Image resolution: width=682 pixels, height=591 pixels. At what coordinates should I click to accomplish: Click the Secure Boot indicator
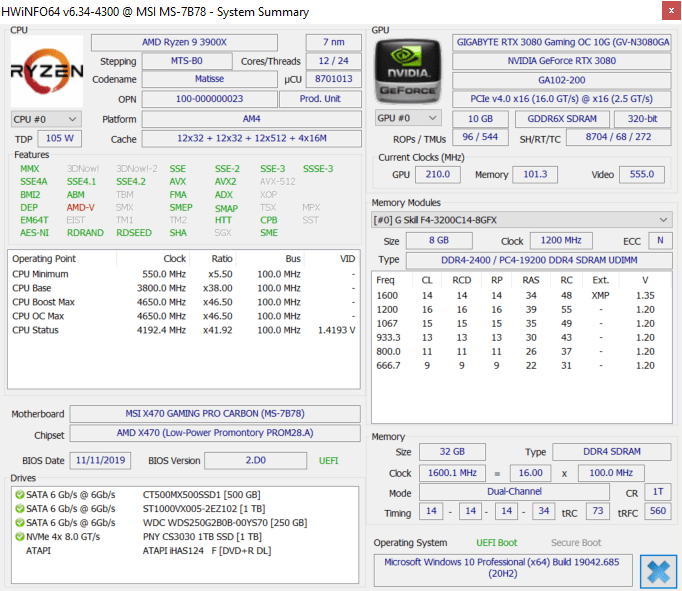point(576,543)
